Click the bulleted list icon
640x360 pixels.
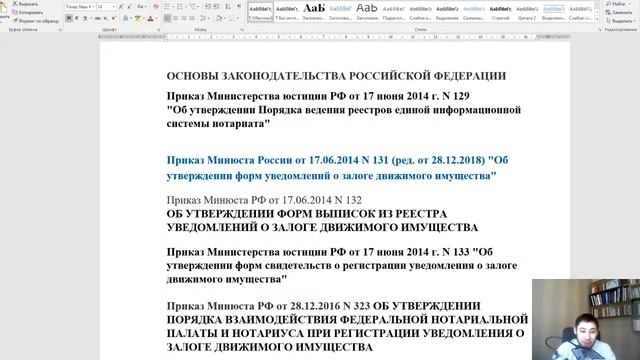pos(167,7)
